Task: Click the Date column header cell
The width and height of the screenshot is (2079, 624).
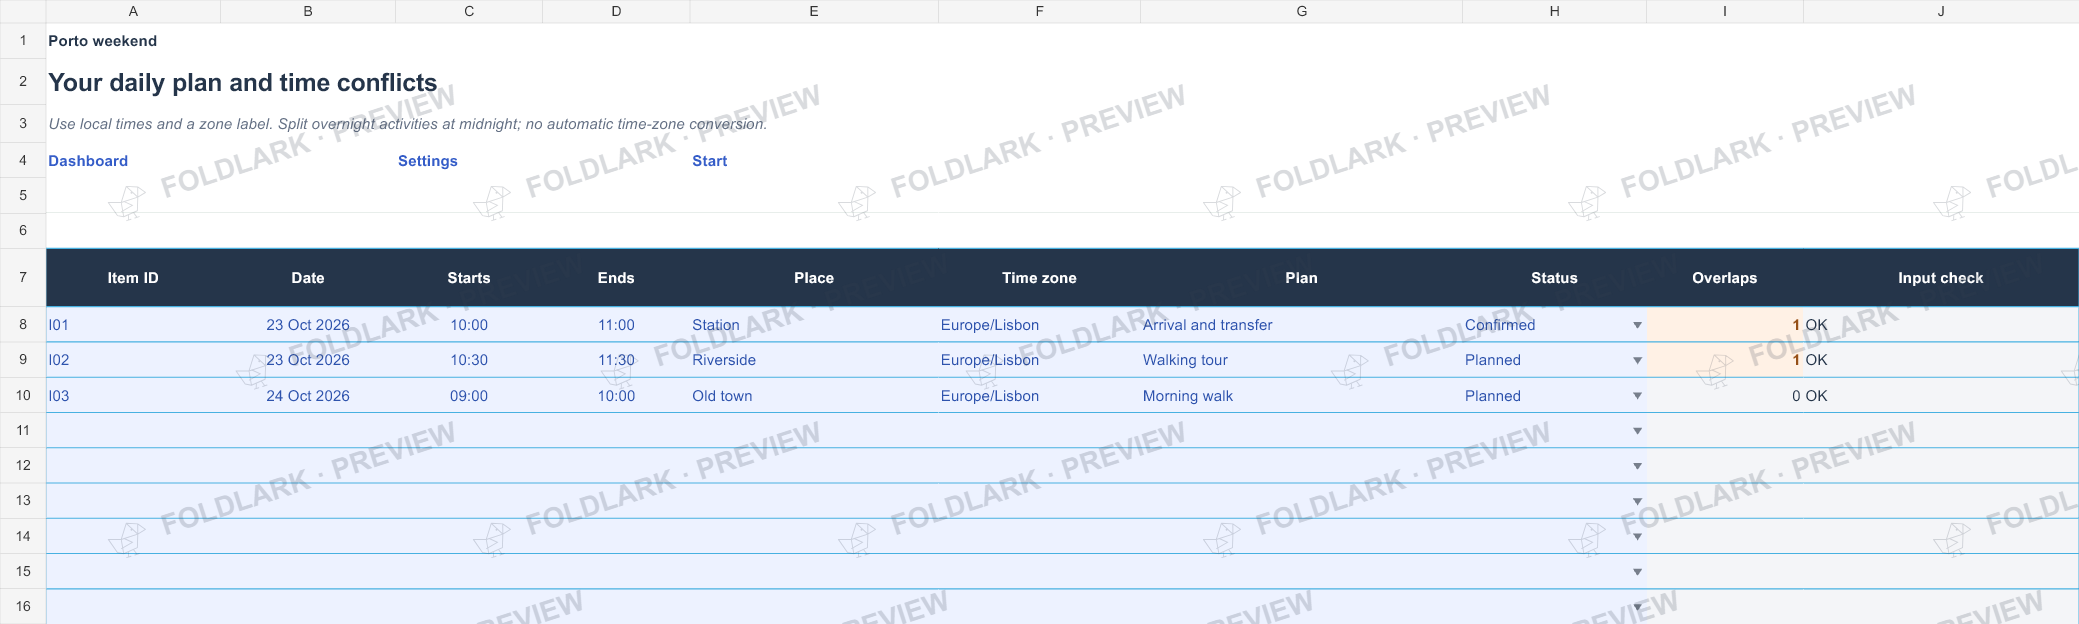Action: pos(308,278)
